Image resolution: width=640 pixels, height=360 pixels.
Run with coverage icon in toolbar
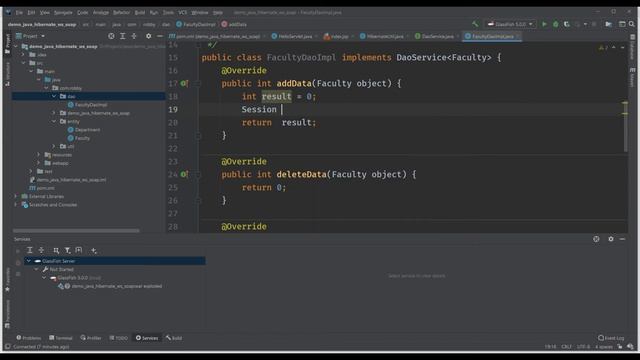[x=567, y=24]
